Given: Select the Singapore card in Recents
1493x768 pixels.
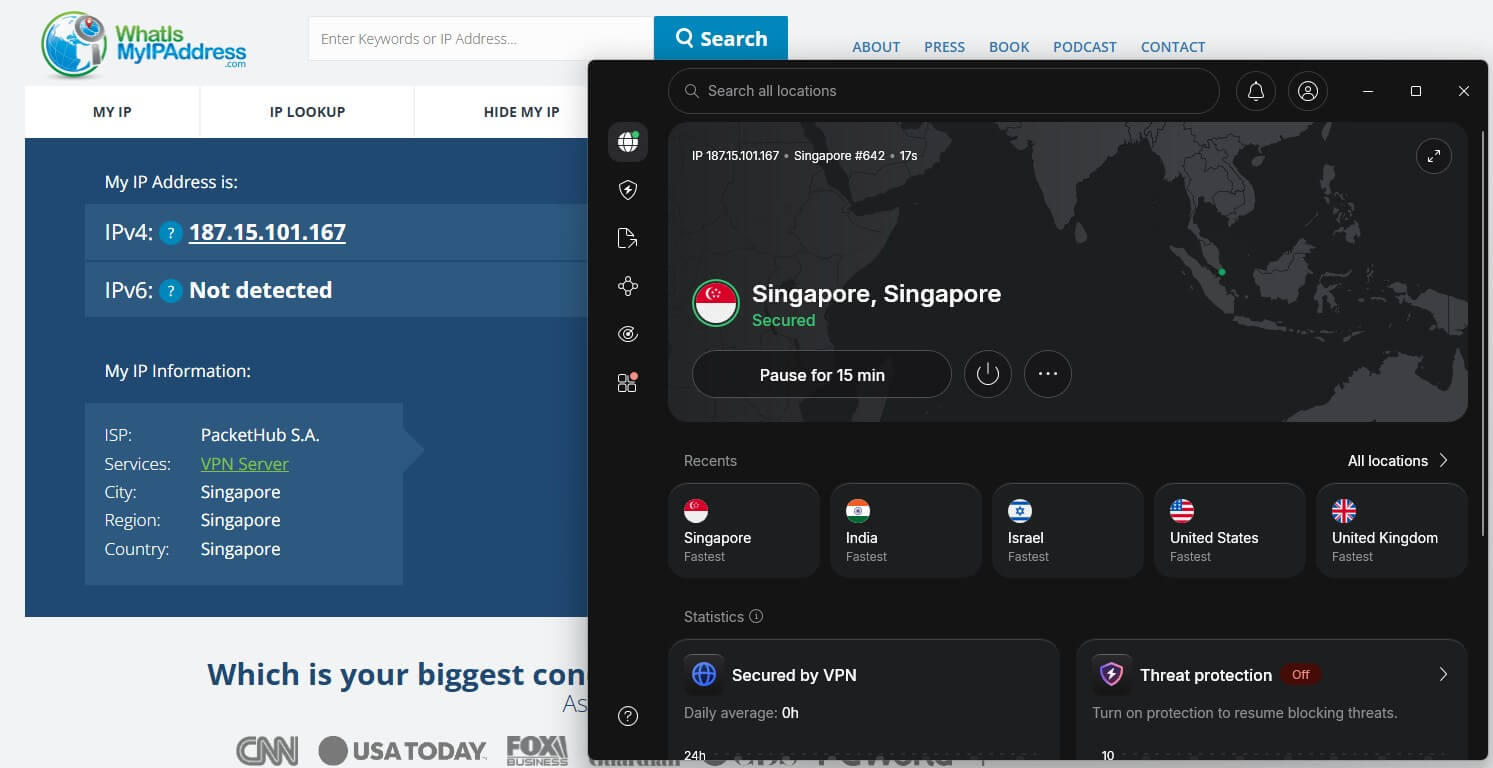Looking at the screenshot, I should [744, 530].
